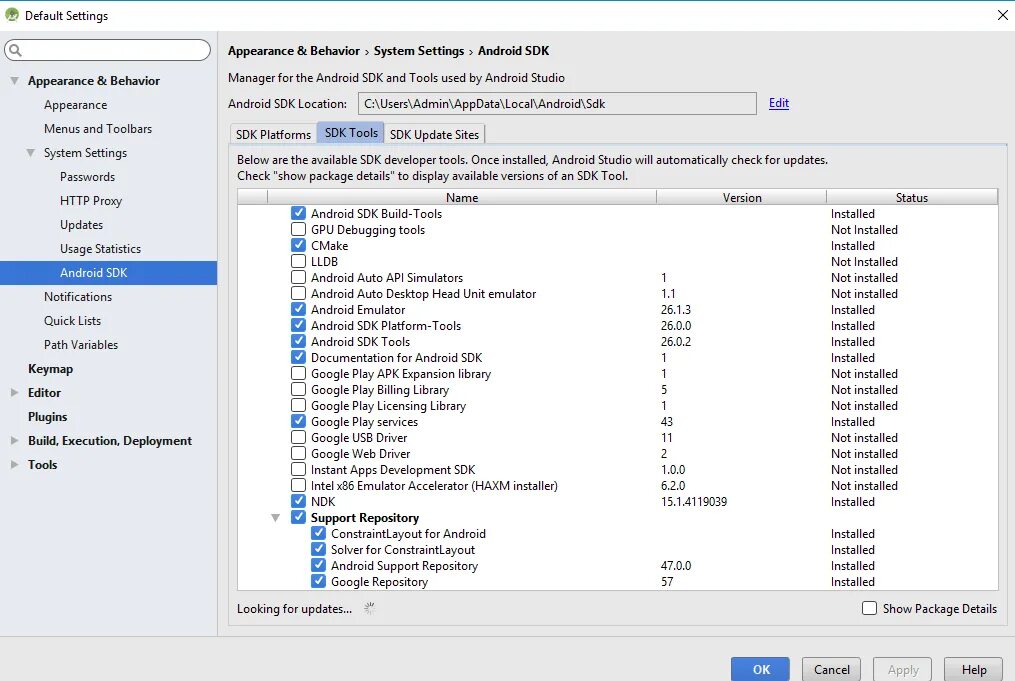Select Quick Lists settings
Image resolution: width=1015 pixels, height=681 pixels.
click(x=72, y=320)
